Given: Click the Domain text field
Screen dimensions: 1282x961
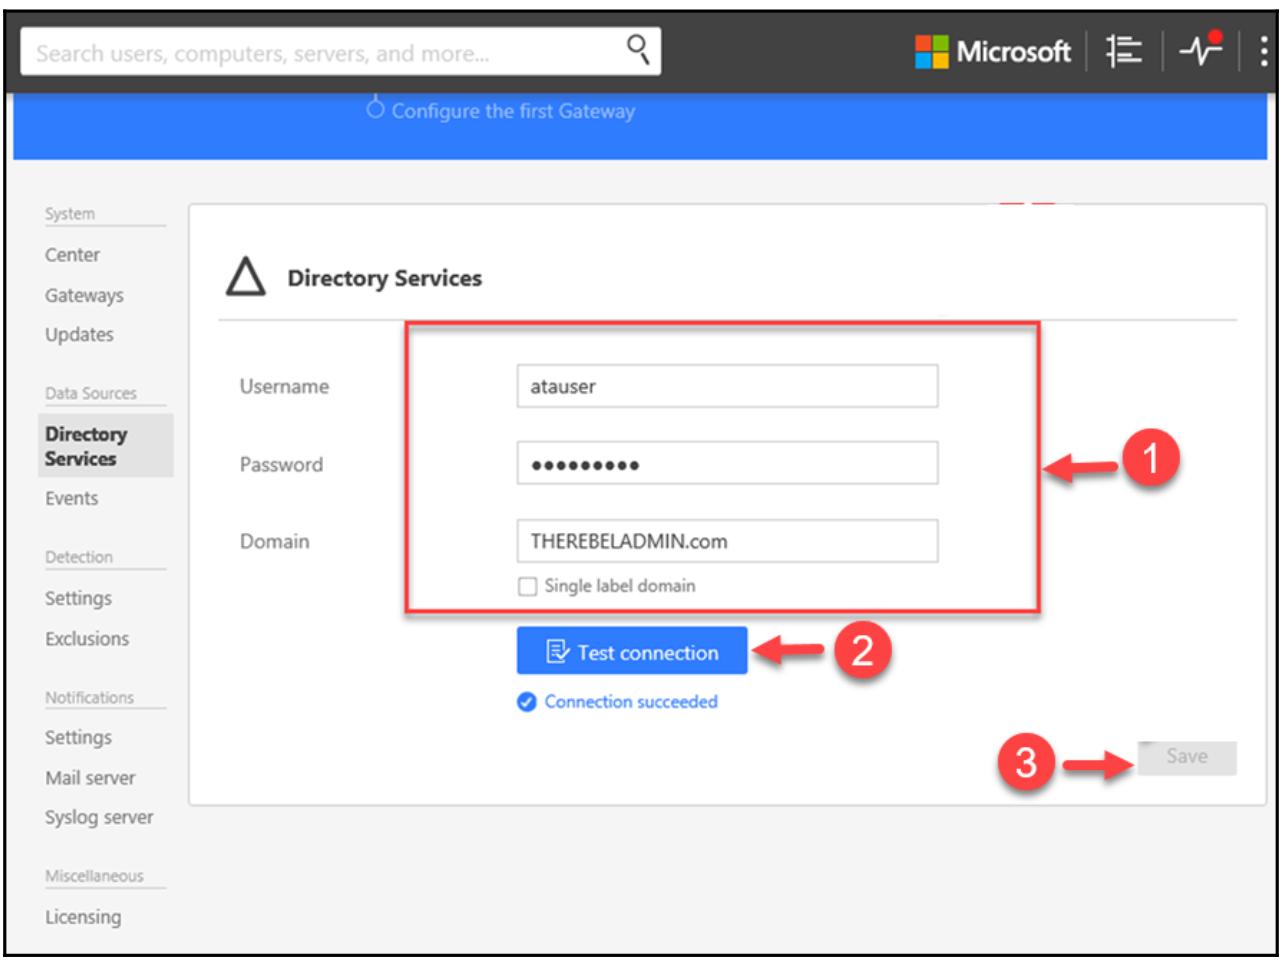Looking at the screenshot, I should (x=727, y=541).
